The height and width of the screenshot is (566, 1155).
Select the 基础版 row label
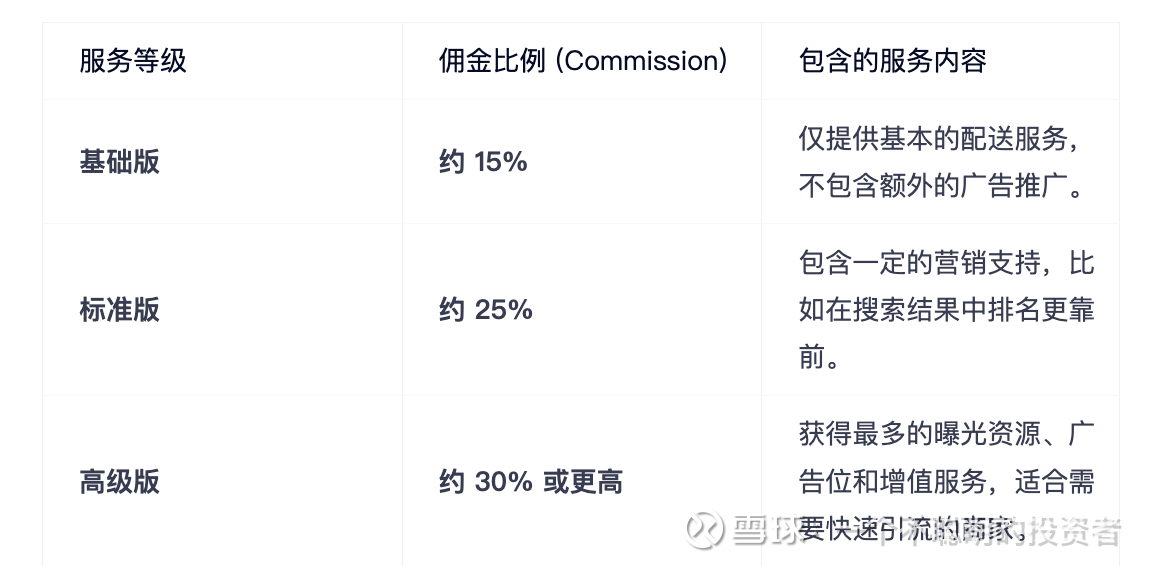[x=119, y=162]
